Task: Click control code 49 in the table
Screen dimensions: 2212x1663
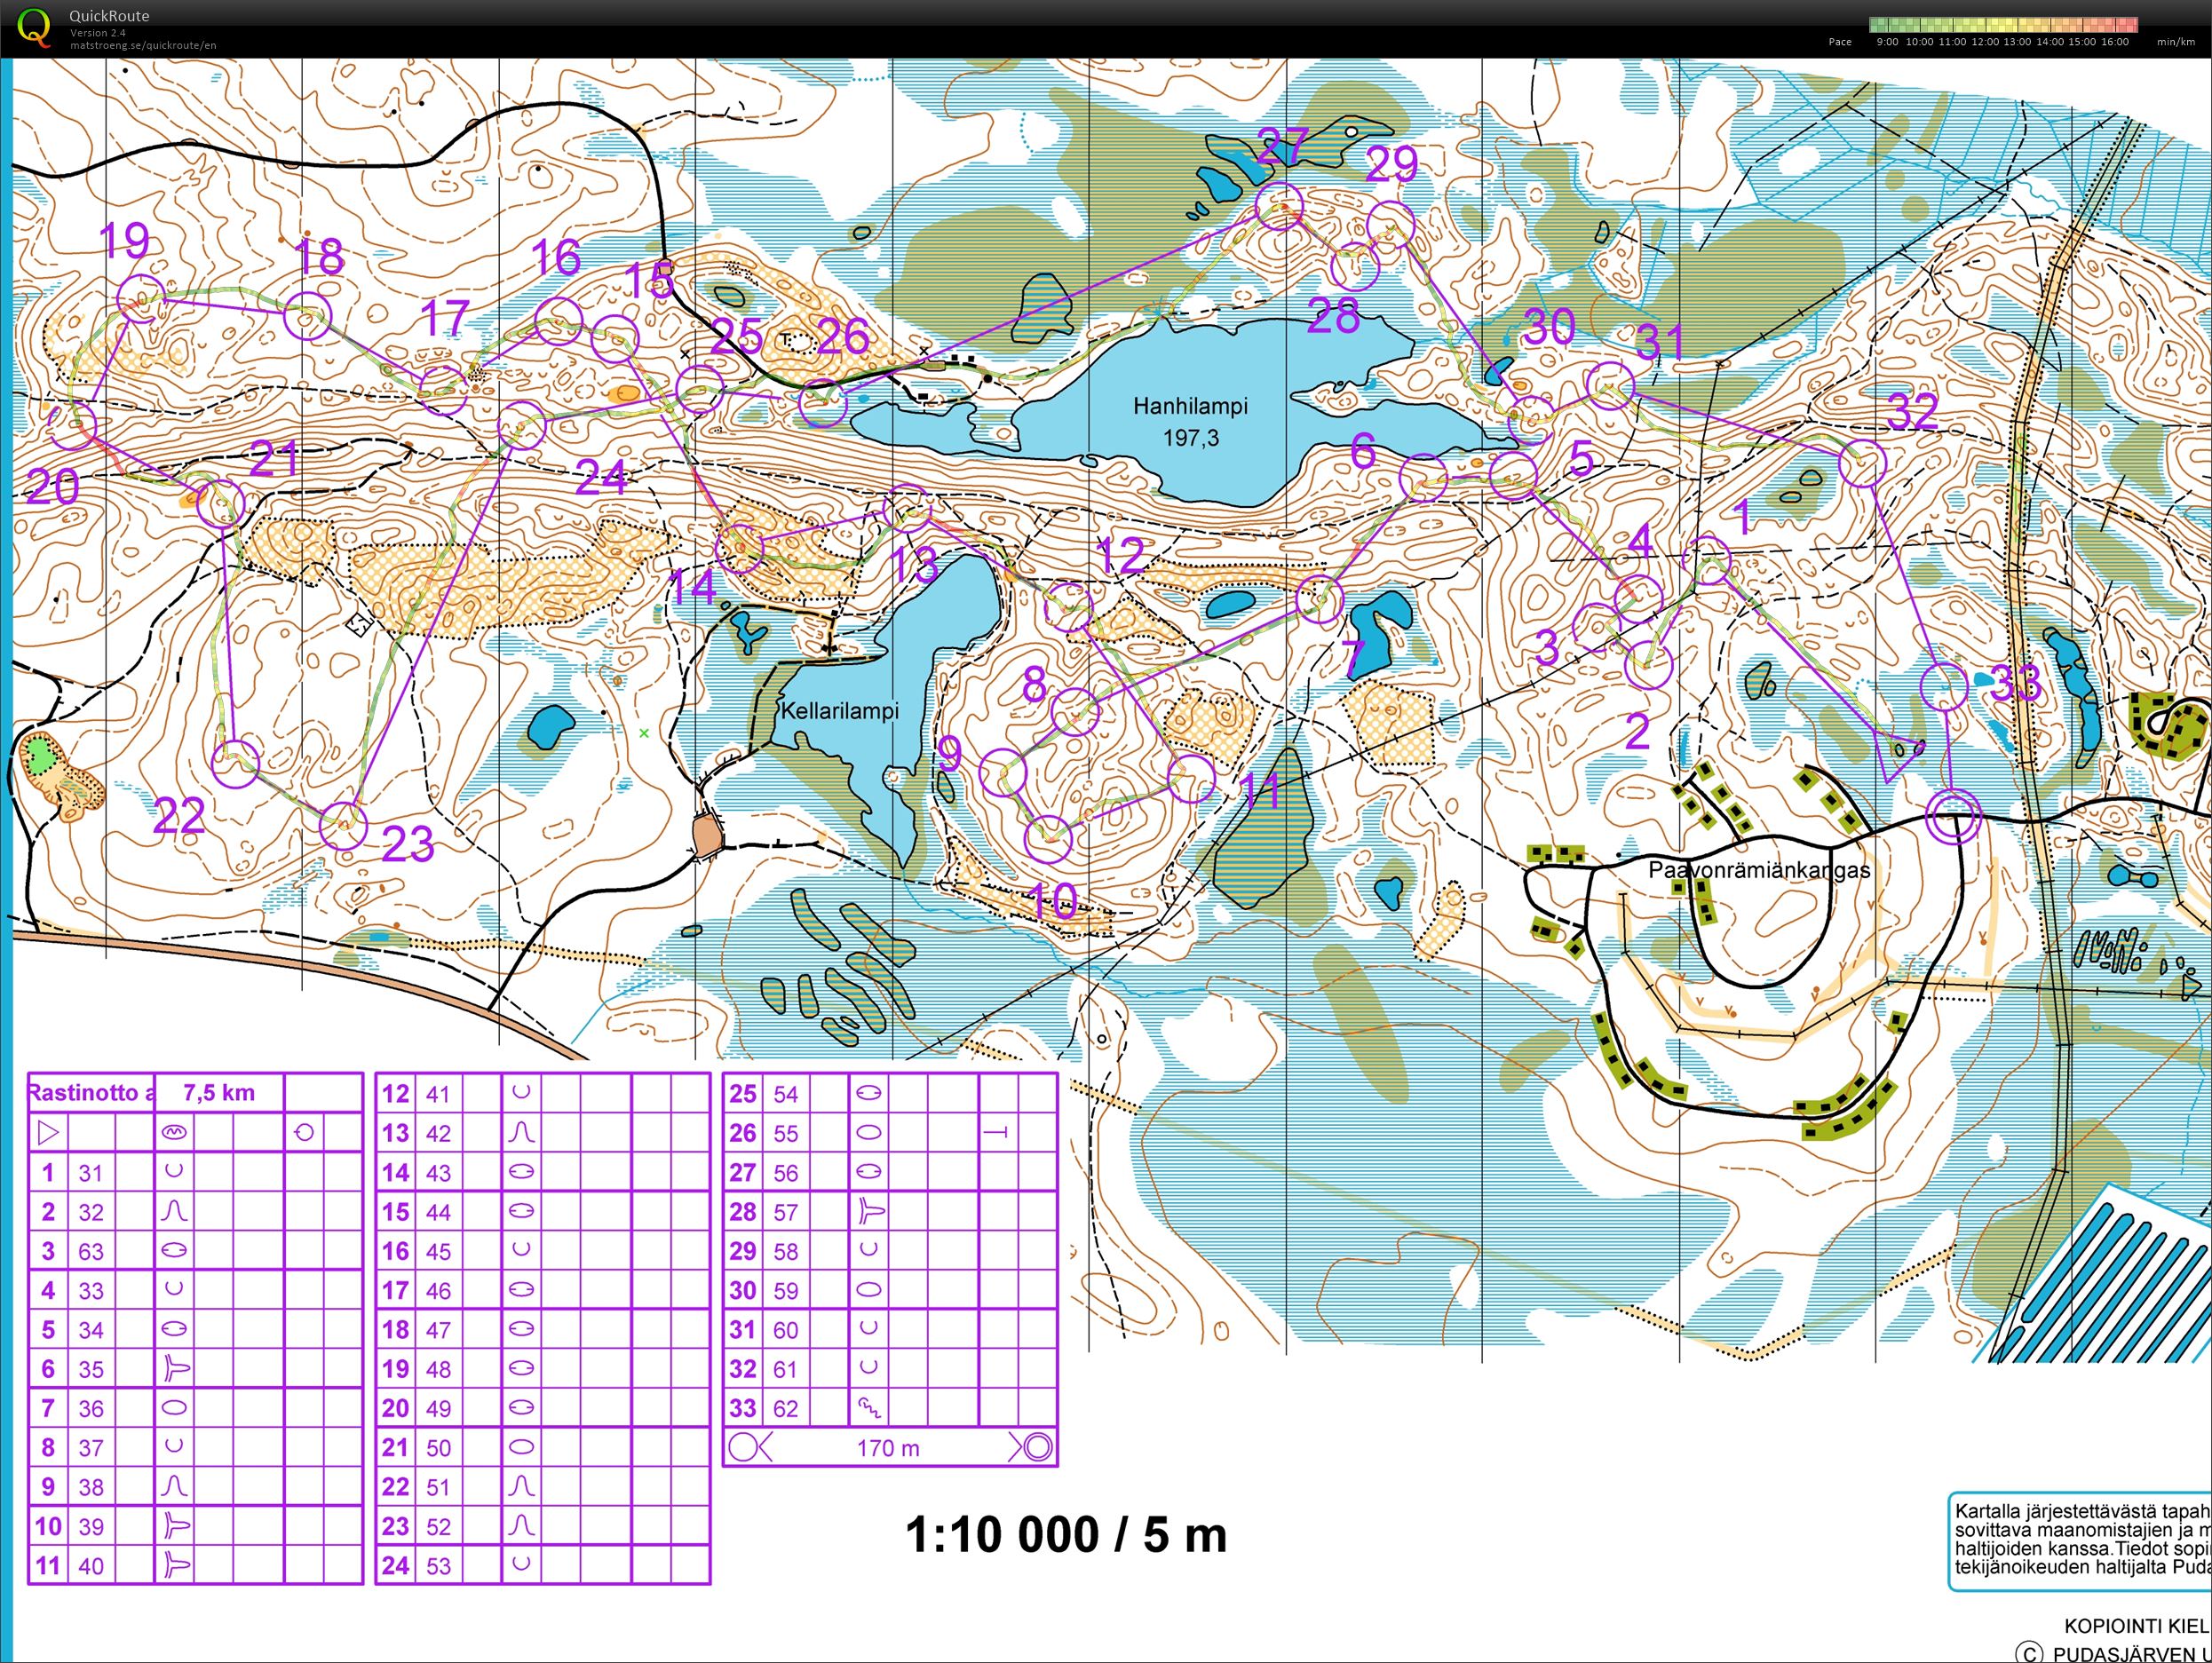Action: click(439, 1408)
